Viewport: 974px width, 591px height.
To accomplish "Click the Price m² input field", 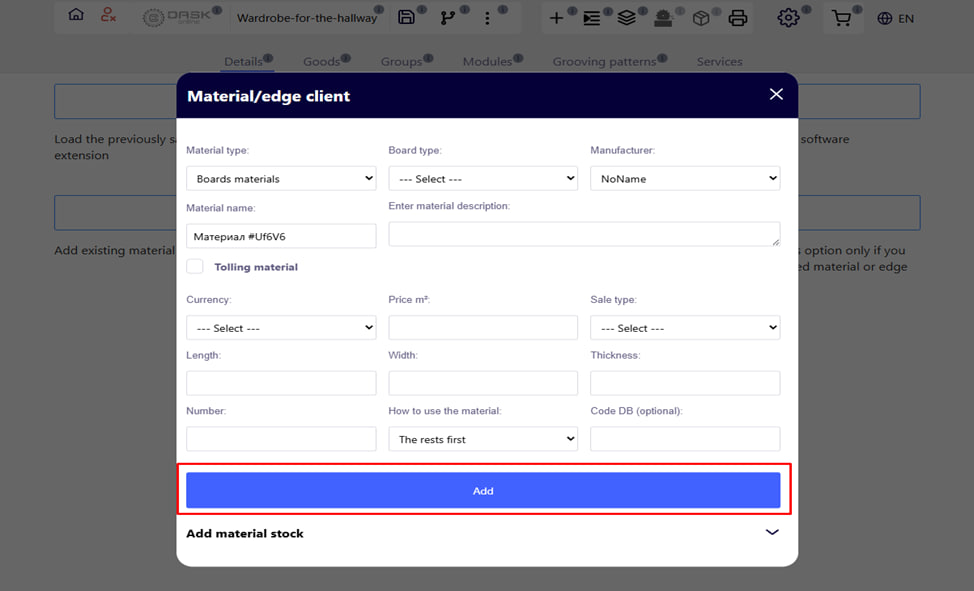I will [x=483, y=328].
